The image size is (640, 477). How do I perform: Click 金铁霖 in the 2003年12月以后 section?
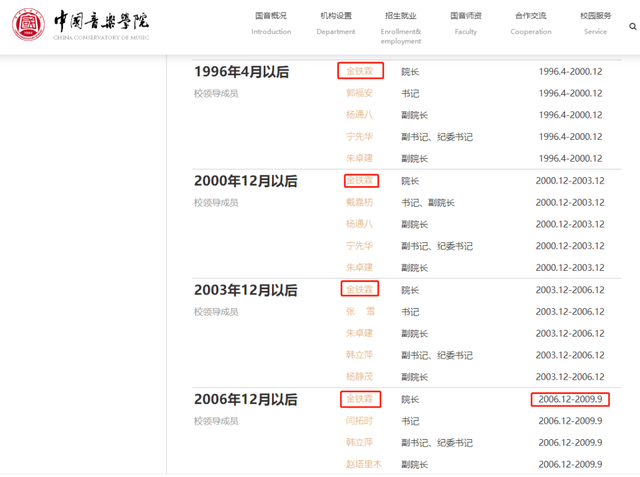coord(360,289)
